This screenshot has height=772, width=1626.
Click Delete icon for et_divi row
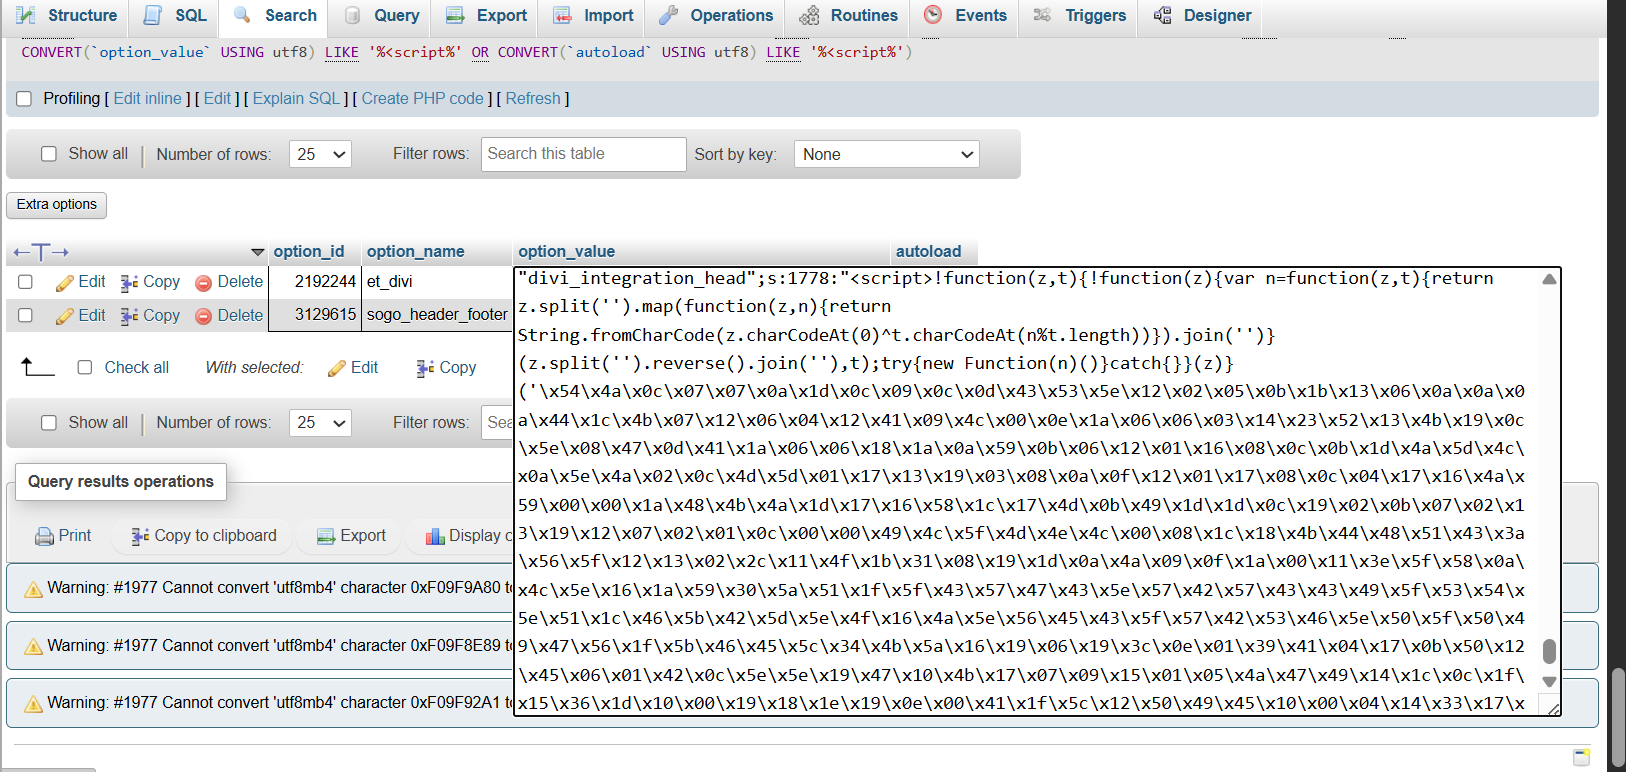coord(203,283)
